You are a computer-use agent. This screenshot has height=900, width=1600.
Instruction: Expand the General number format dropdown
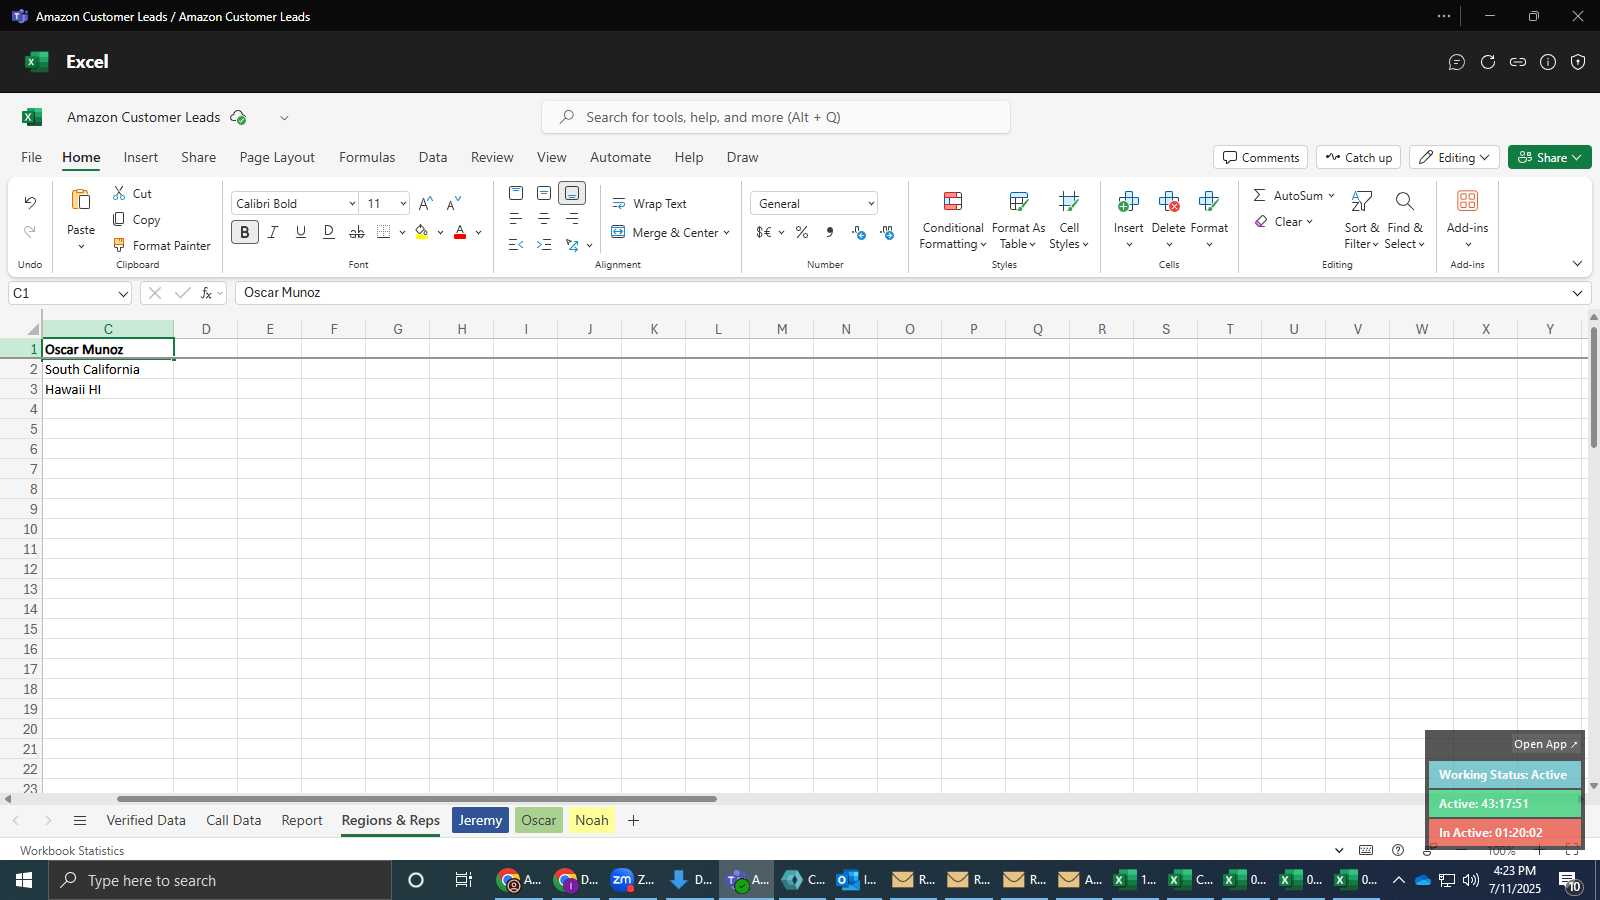coord(871,203)
